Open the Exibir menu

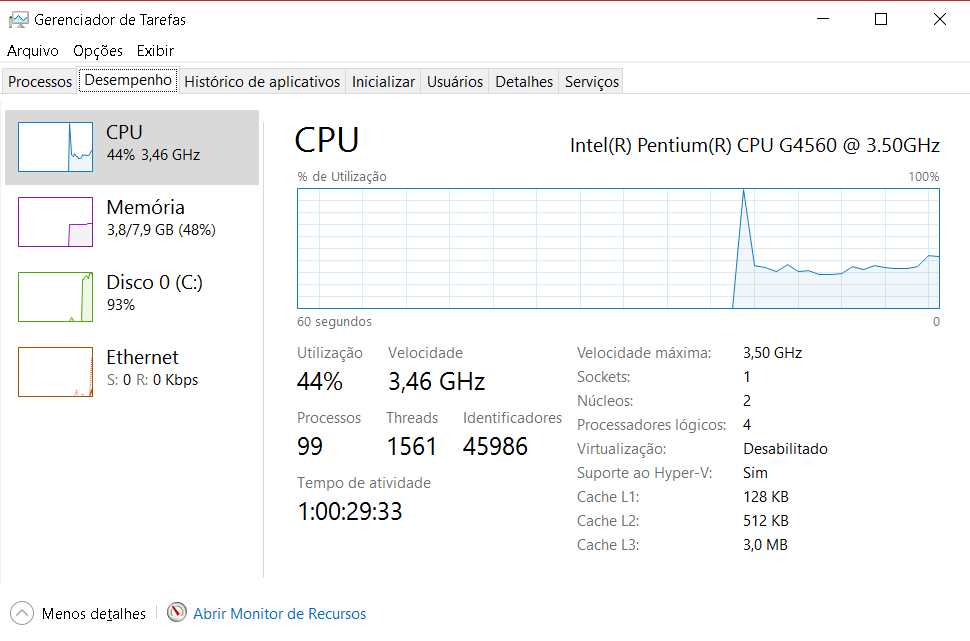pos(155,50)
